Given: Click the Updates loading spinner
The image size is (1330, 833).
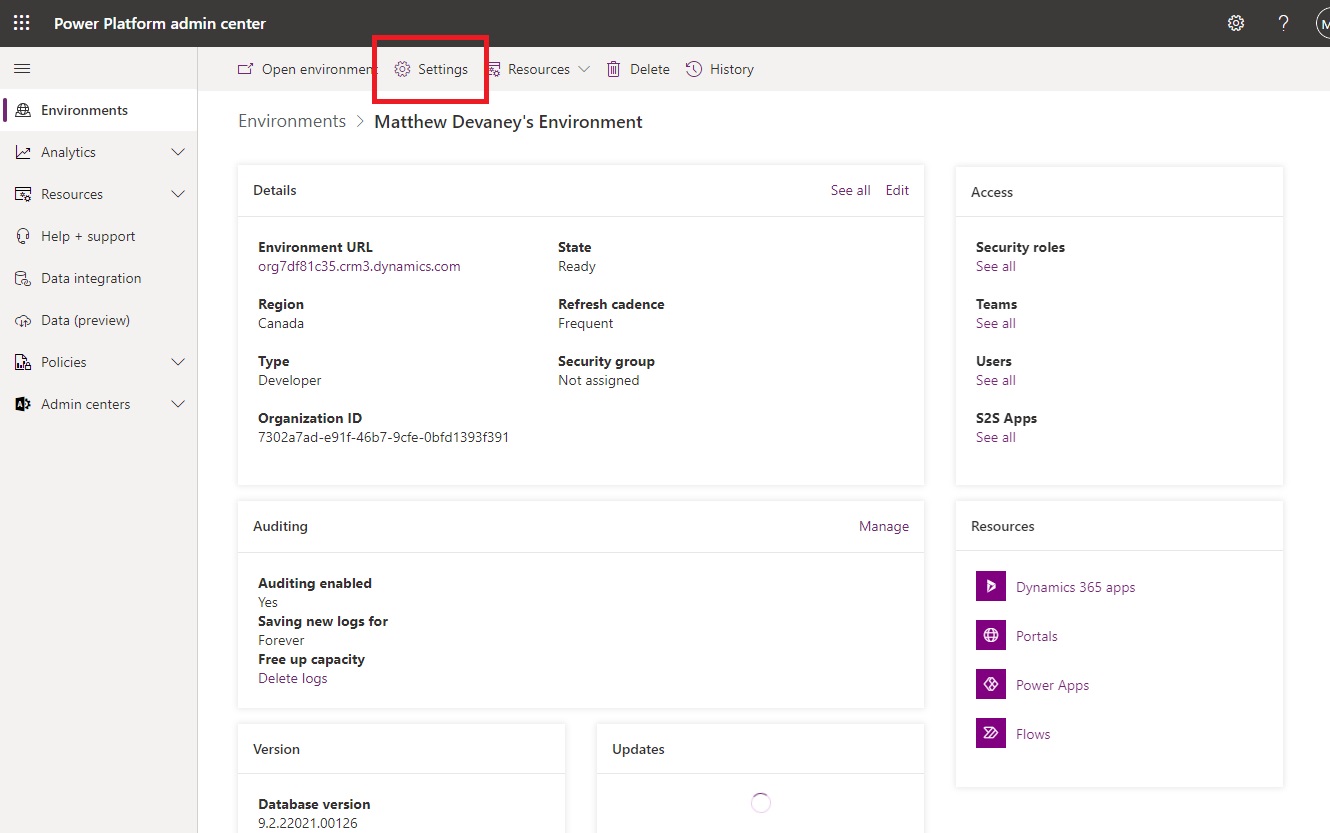Looking at the screenshot, I should (760, 802).
